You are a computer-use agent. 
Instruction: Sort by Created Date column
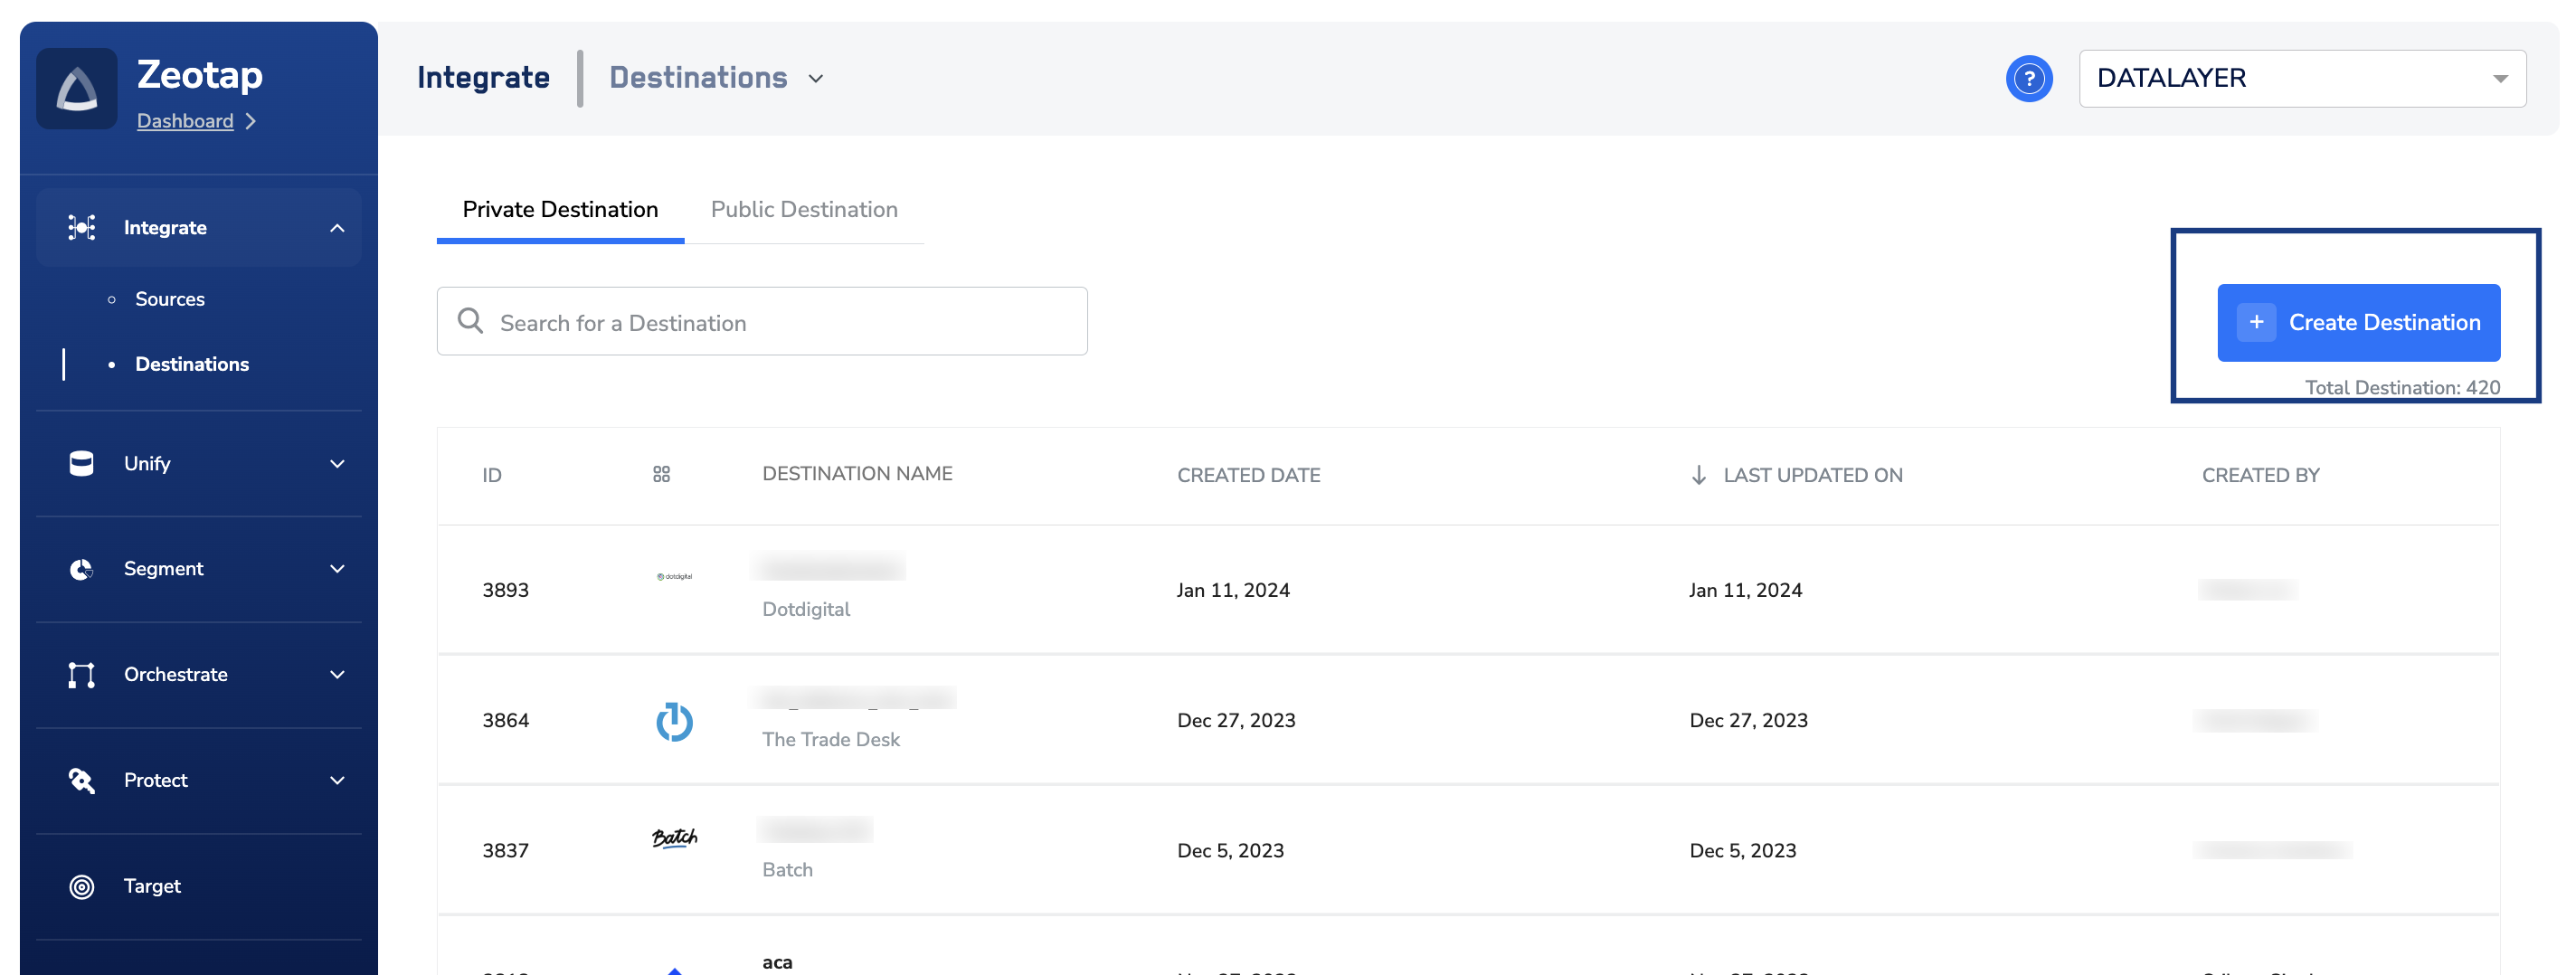click(1248, 475)
